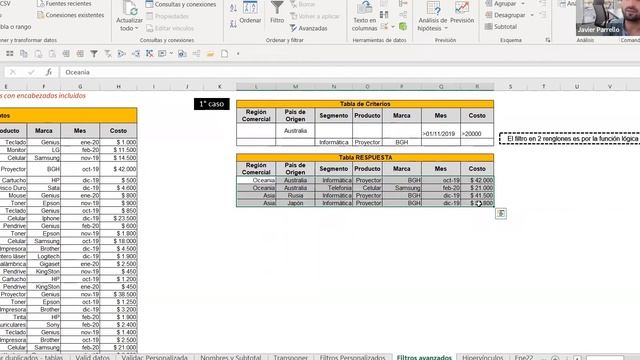Select result cell Rusia
Screen dimensions: 640x360
(295, 196)
